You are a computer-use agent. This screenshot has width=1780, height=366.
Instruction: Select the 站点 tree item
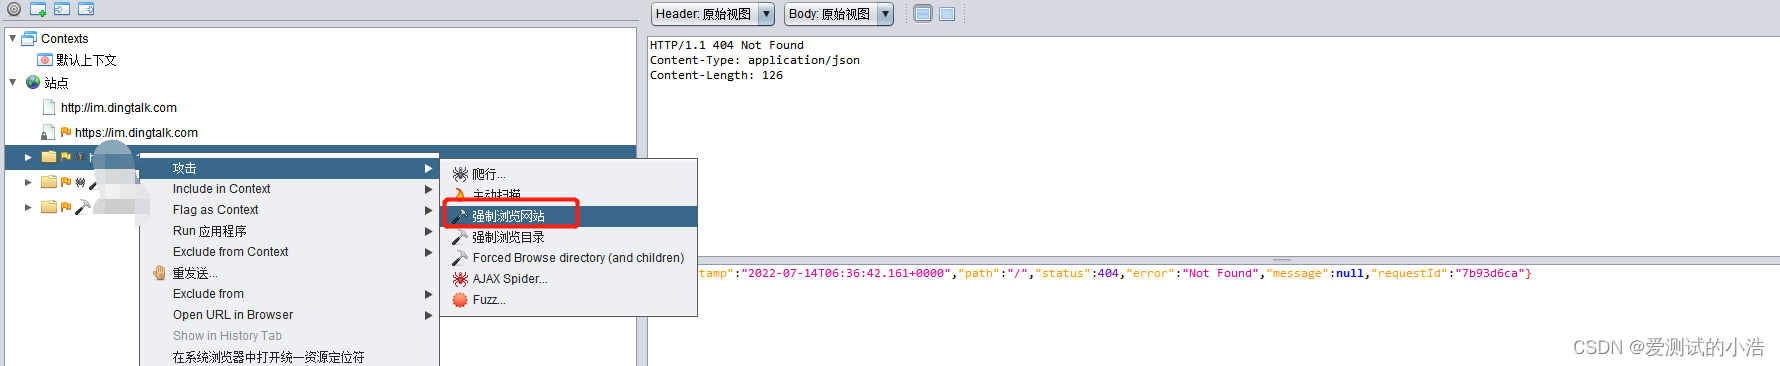[x=56, y=83]
